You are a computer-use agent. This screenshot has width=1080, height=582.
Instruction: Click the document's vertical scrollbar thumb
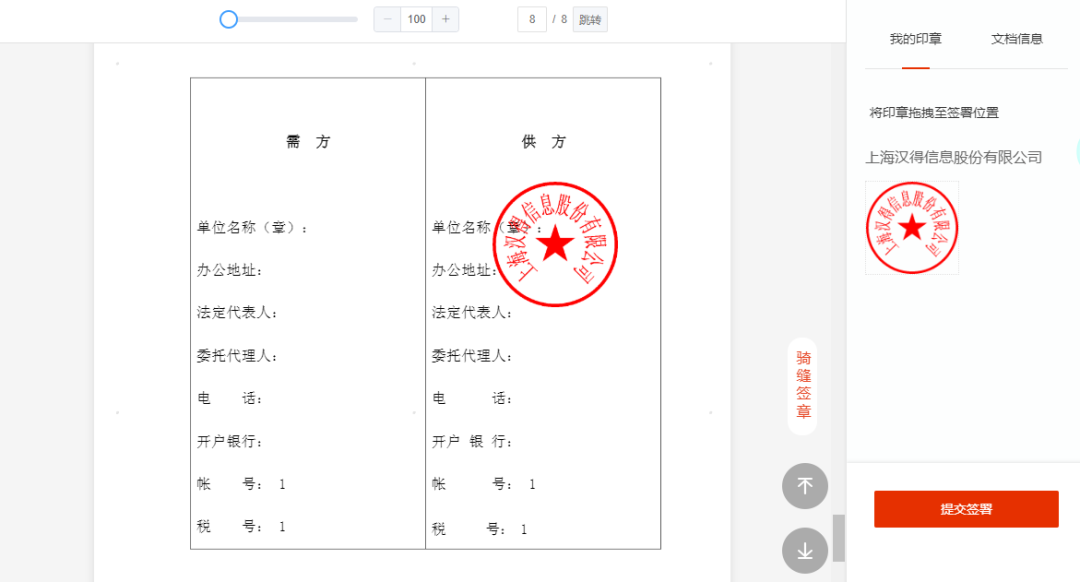point(838,537)
